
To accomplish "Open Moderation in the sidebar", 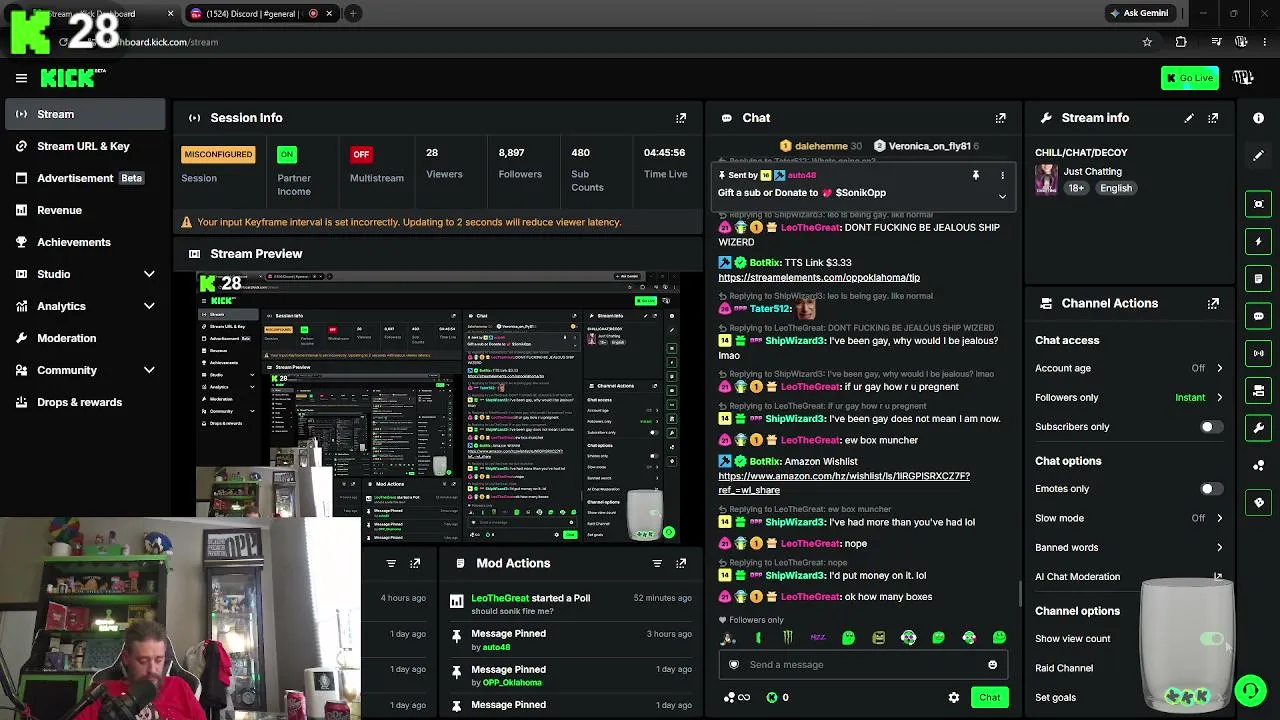I will 85,338.
